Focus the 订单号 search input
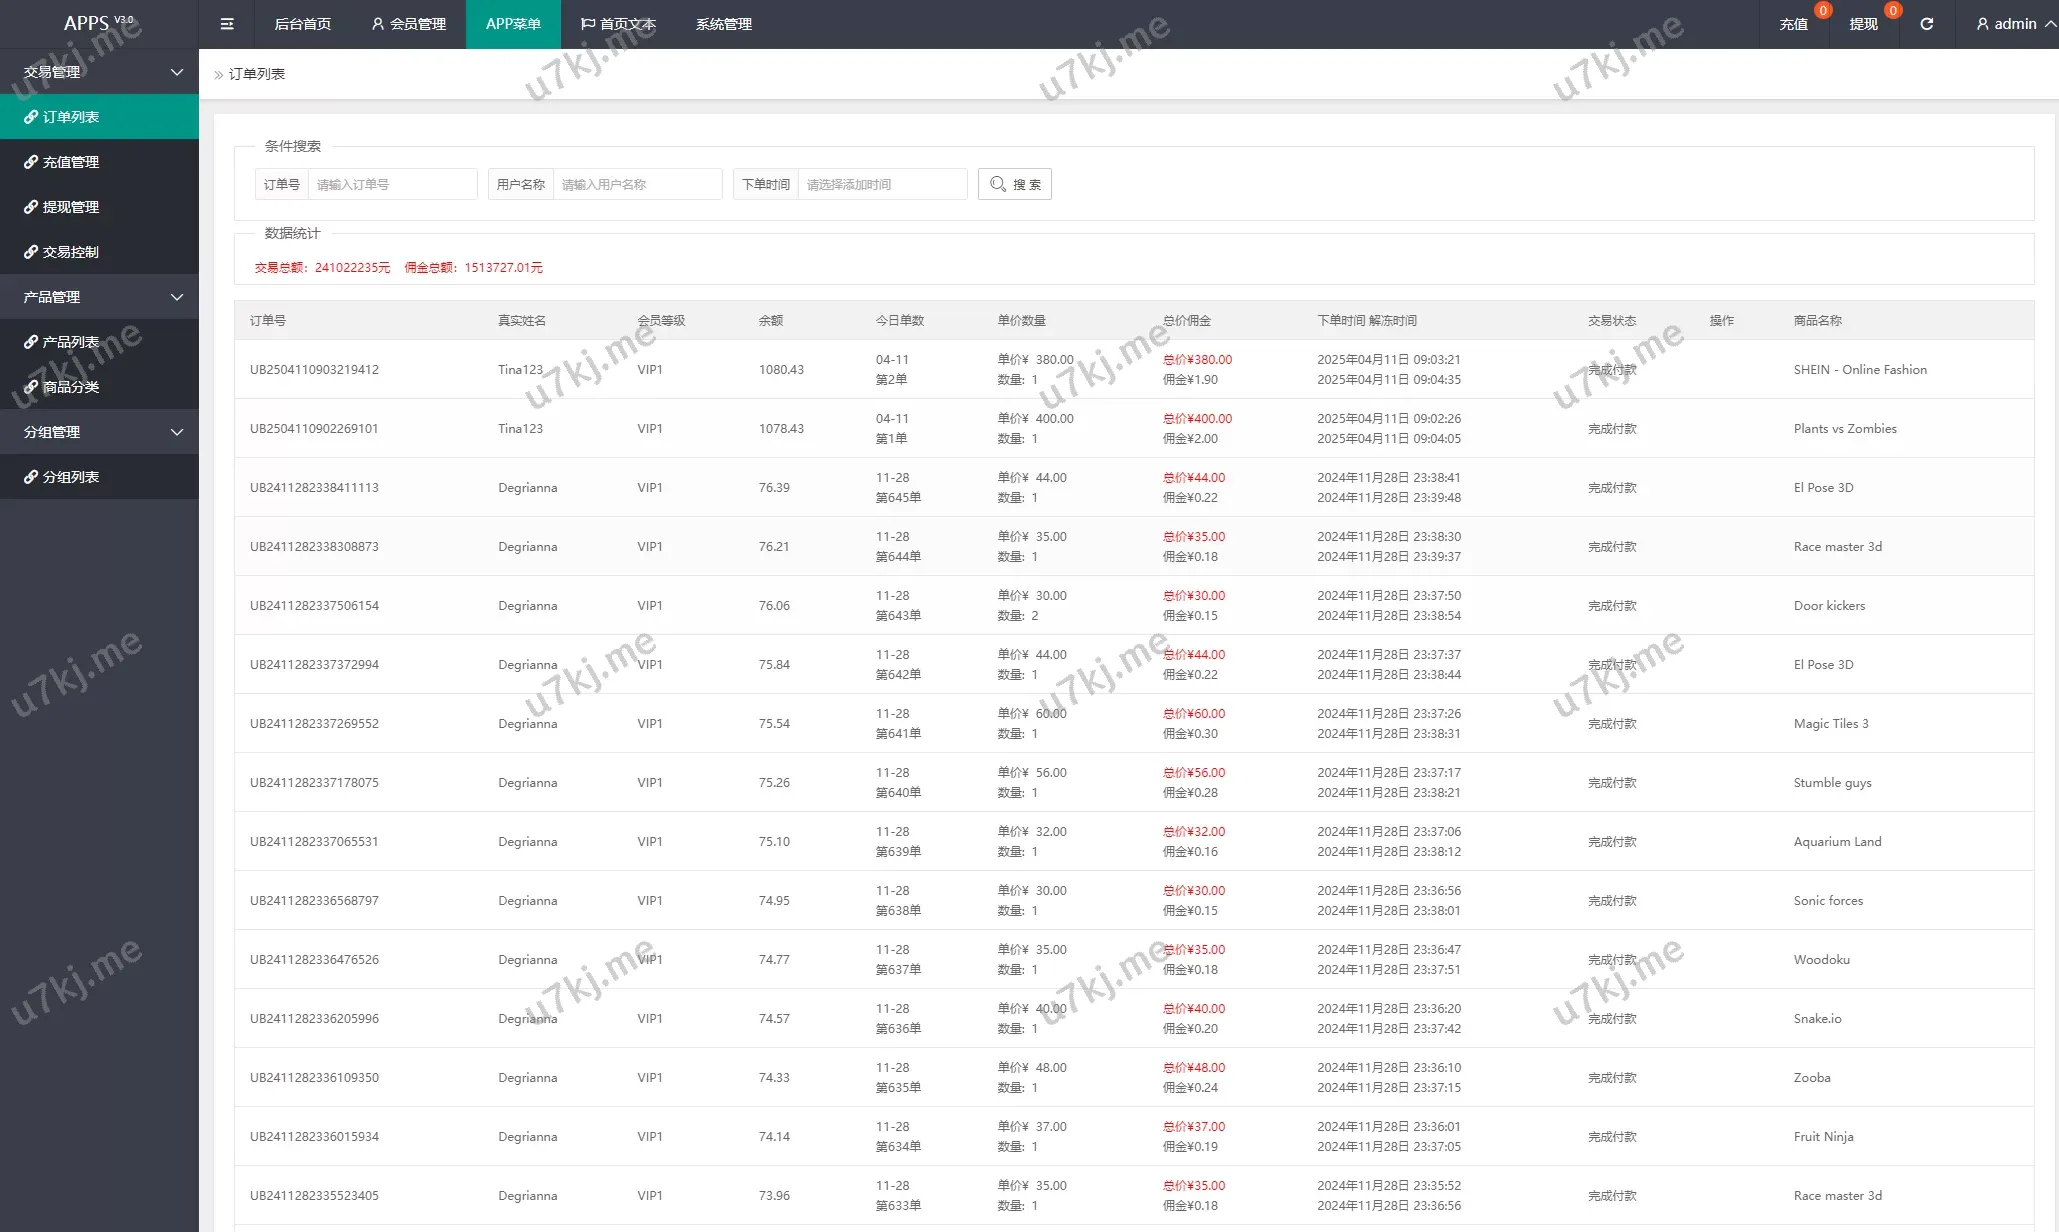Screen dimensions: 2059x1232 pyautogui.click(x=392, y=184)
